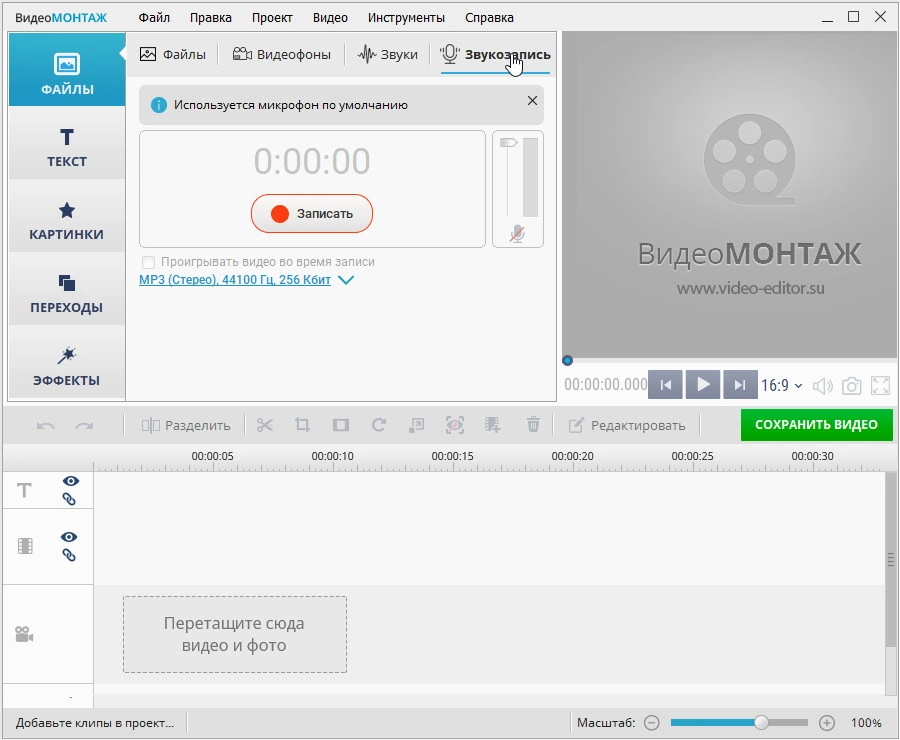Switch to the Файлы tab

[172, 55]
